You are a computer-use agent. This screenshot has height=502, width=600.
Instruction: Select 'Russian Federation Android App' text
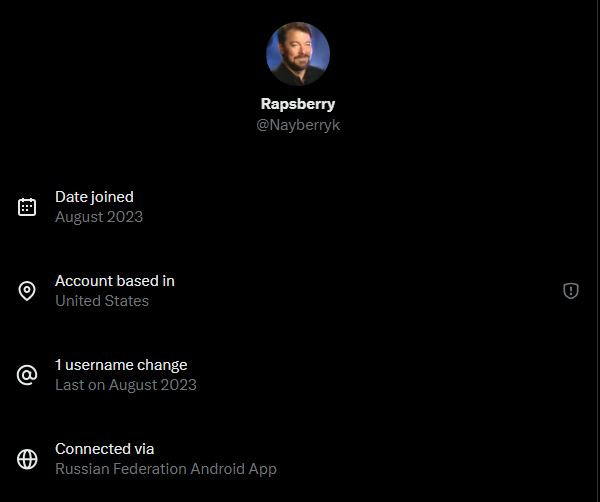point(166,469)
